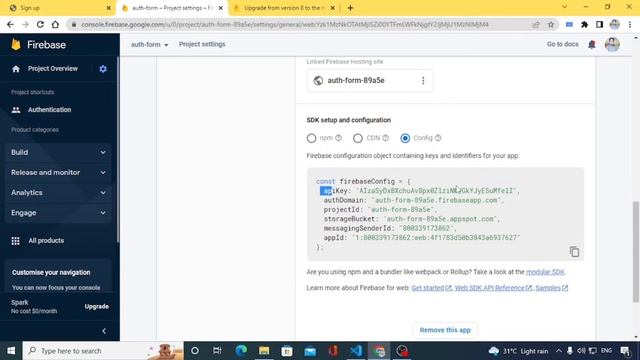Click the CDN help question icon
Viewport: 640px width, 360px height.
point(385,138)
